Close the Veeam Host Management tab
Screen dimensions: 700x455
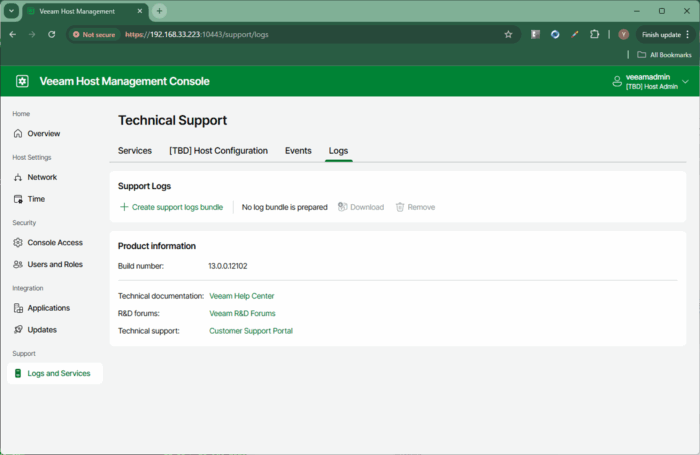(x=140, y=11)
